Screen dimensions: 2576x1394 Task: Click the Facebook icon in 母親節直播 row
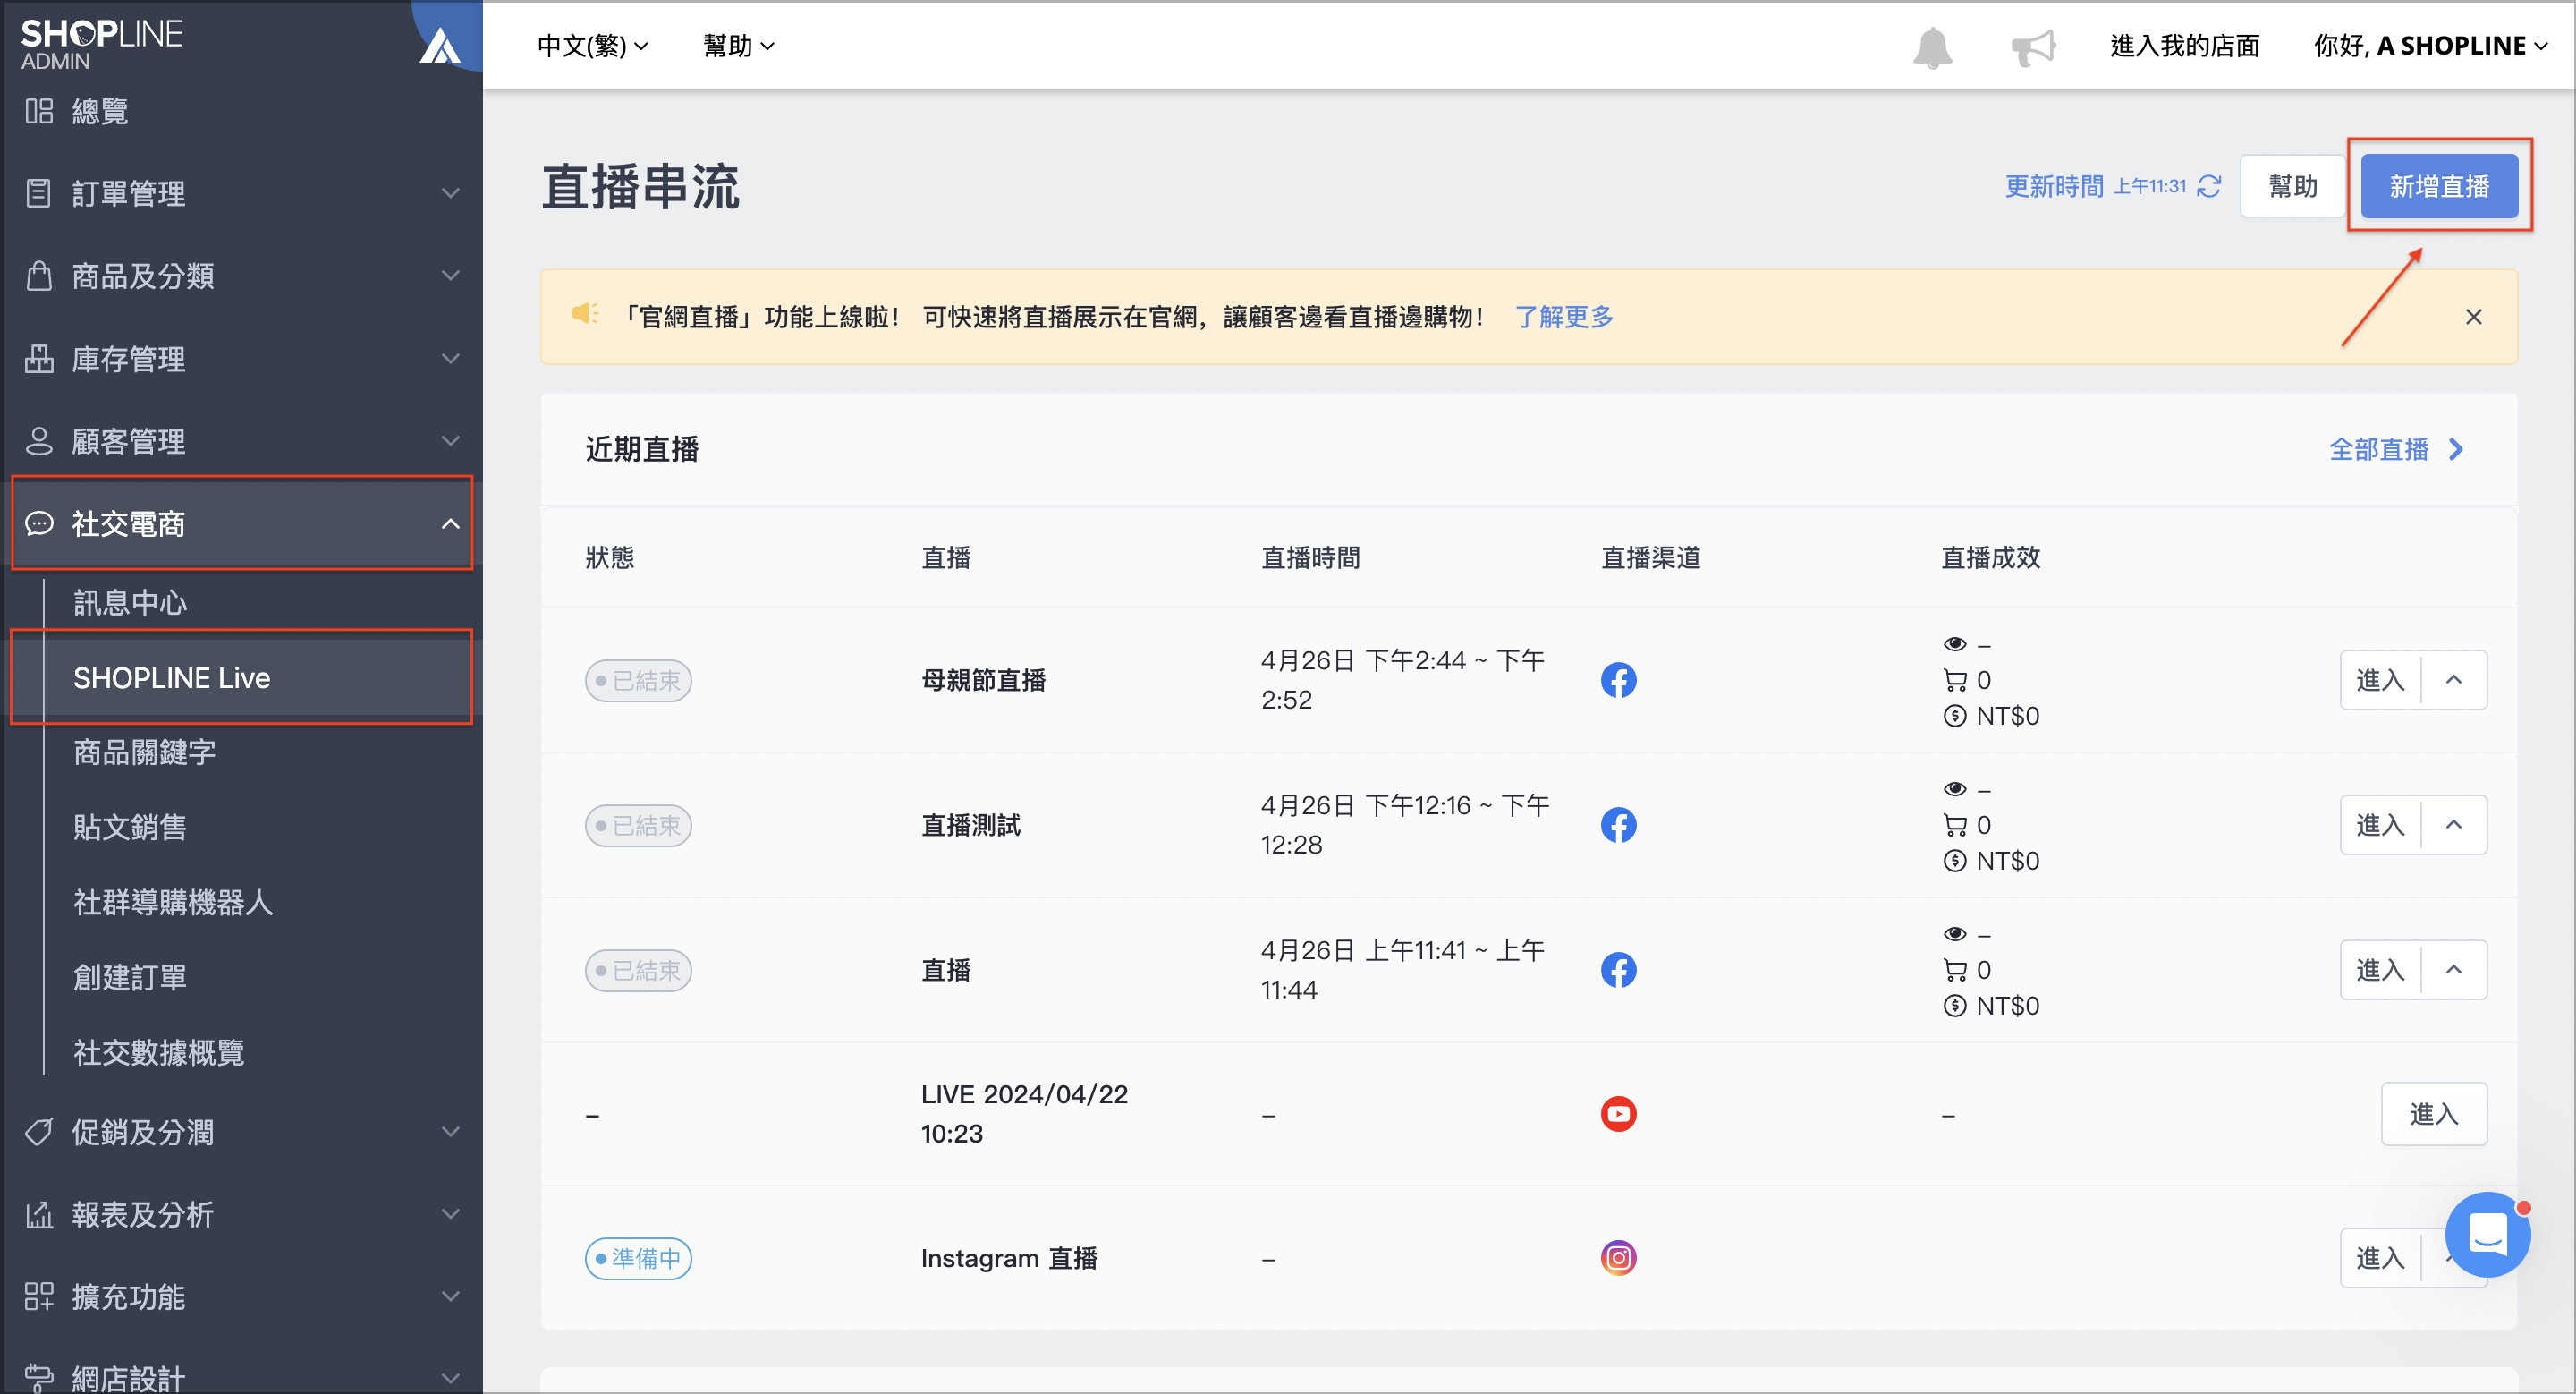[1618, 680]
